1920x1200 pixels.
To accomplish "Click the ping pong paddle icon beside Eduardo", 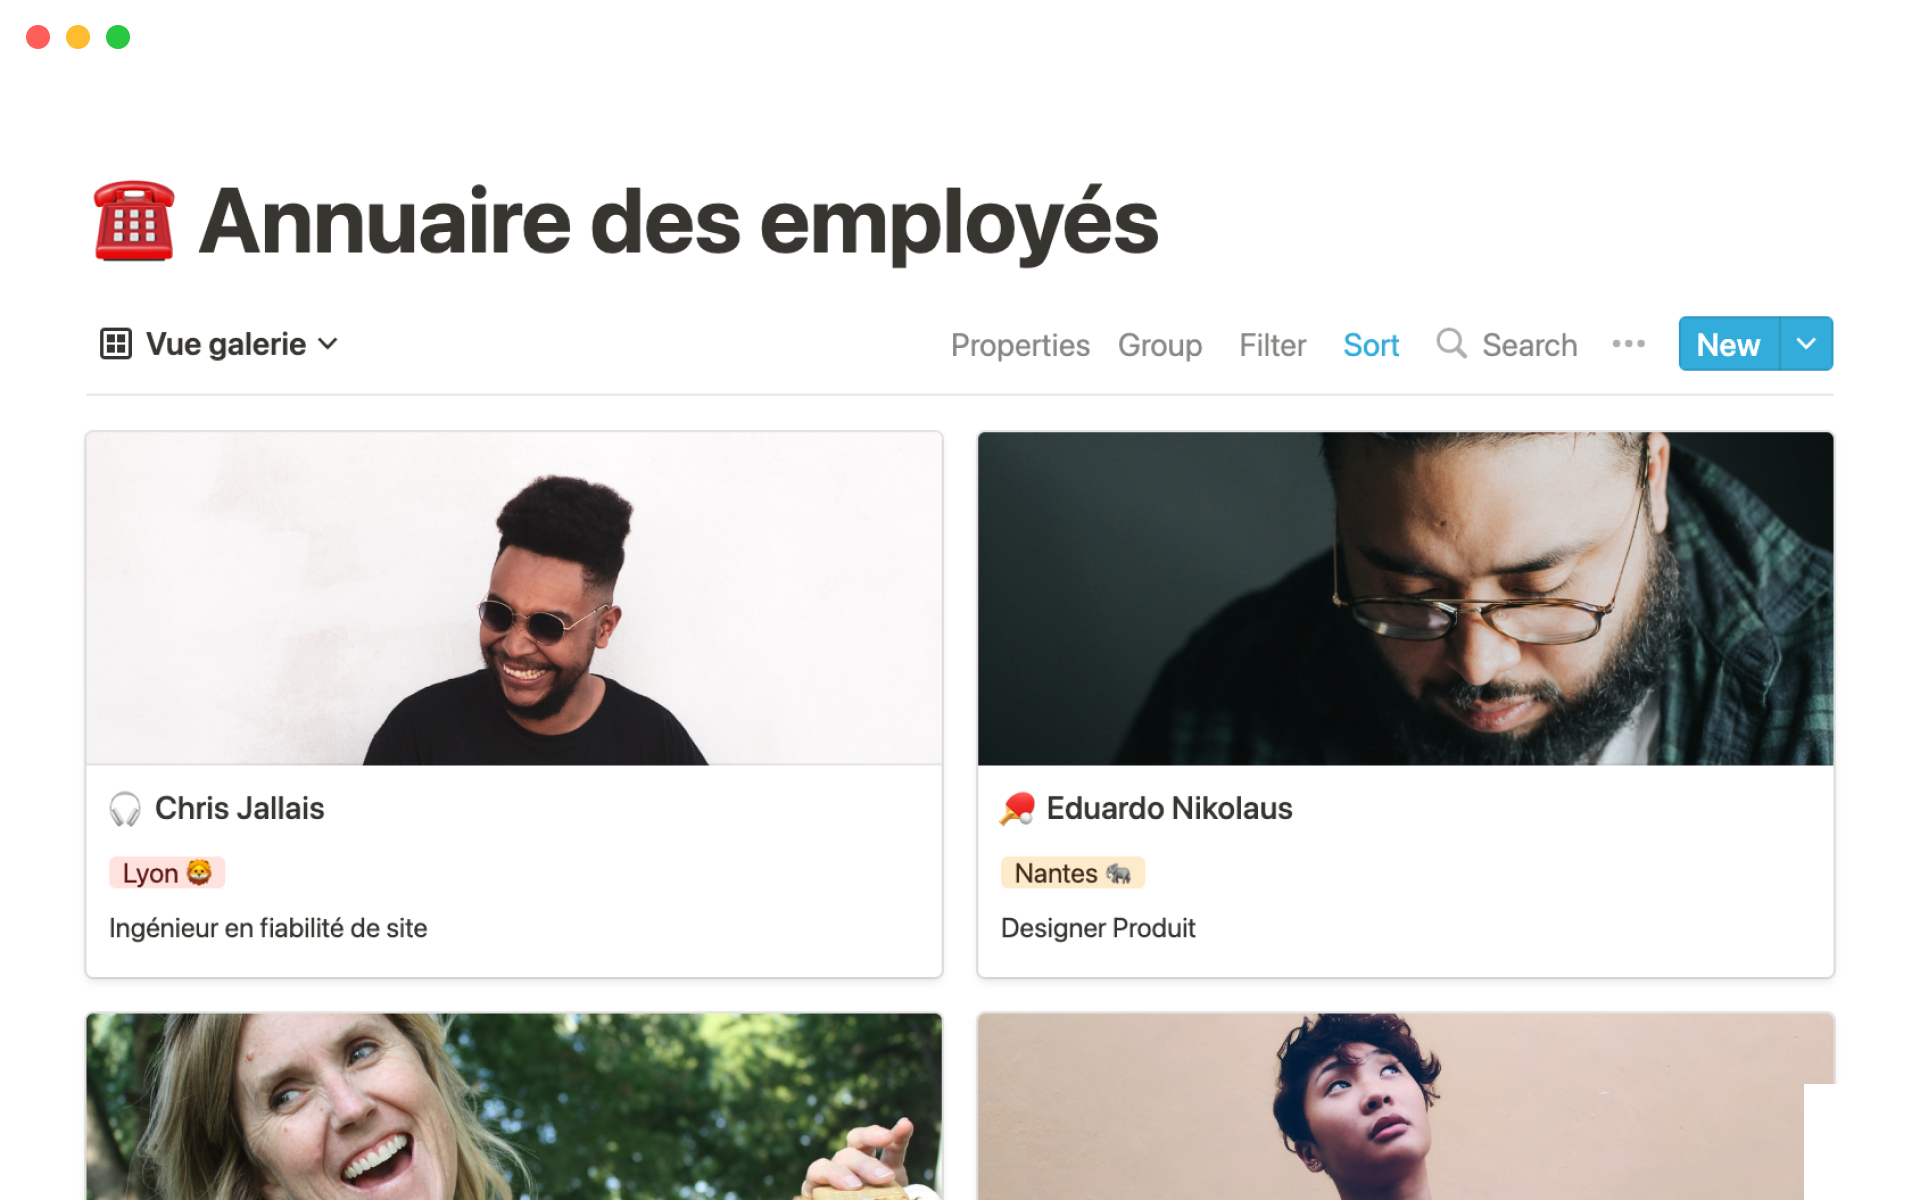I will coord(1017,809).
